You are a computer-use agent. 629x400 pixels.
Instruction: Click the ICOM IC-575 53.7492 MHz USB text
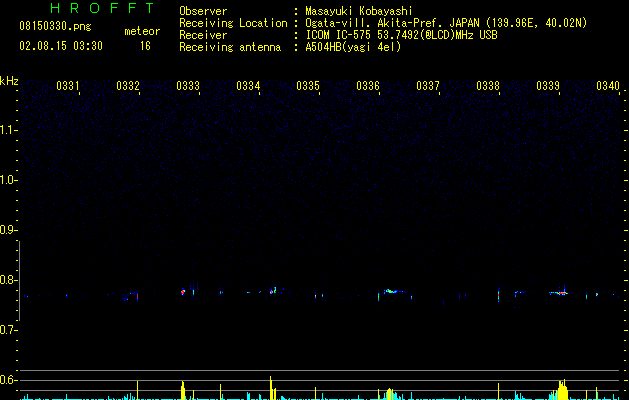click(401, 35)
